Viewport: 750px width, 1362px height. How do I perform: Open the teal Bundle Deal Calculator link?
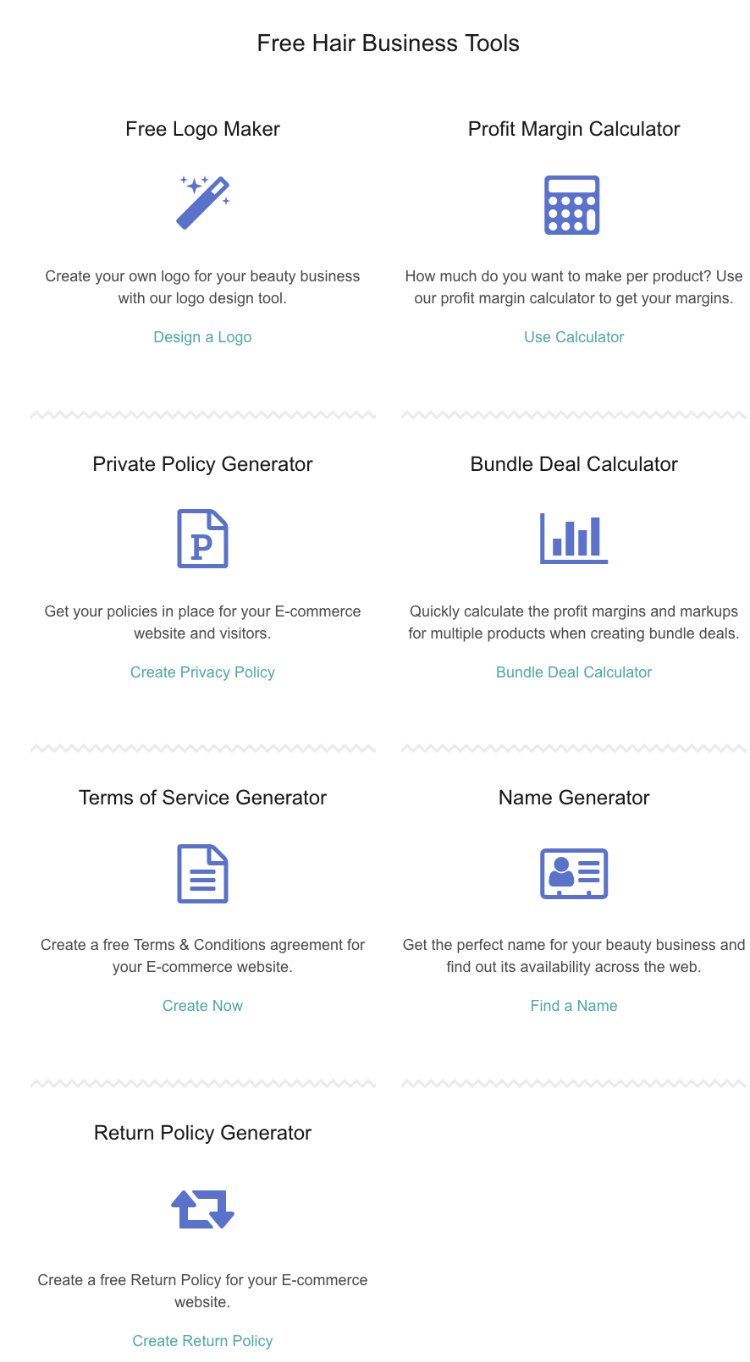(x=574, y=672)
